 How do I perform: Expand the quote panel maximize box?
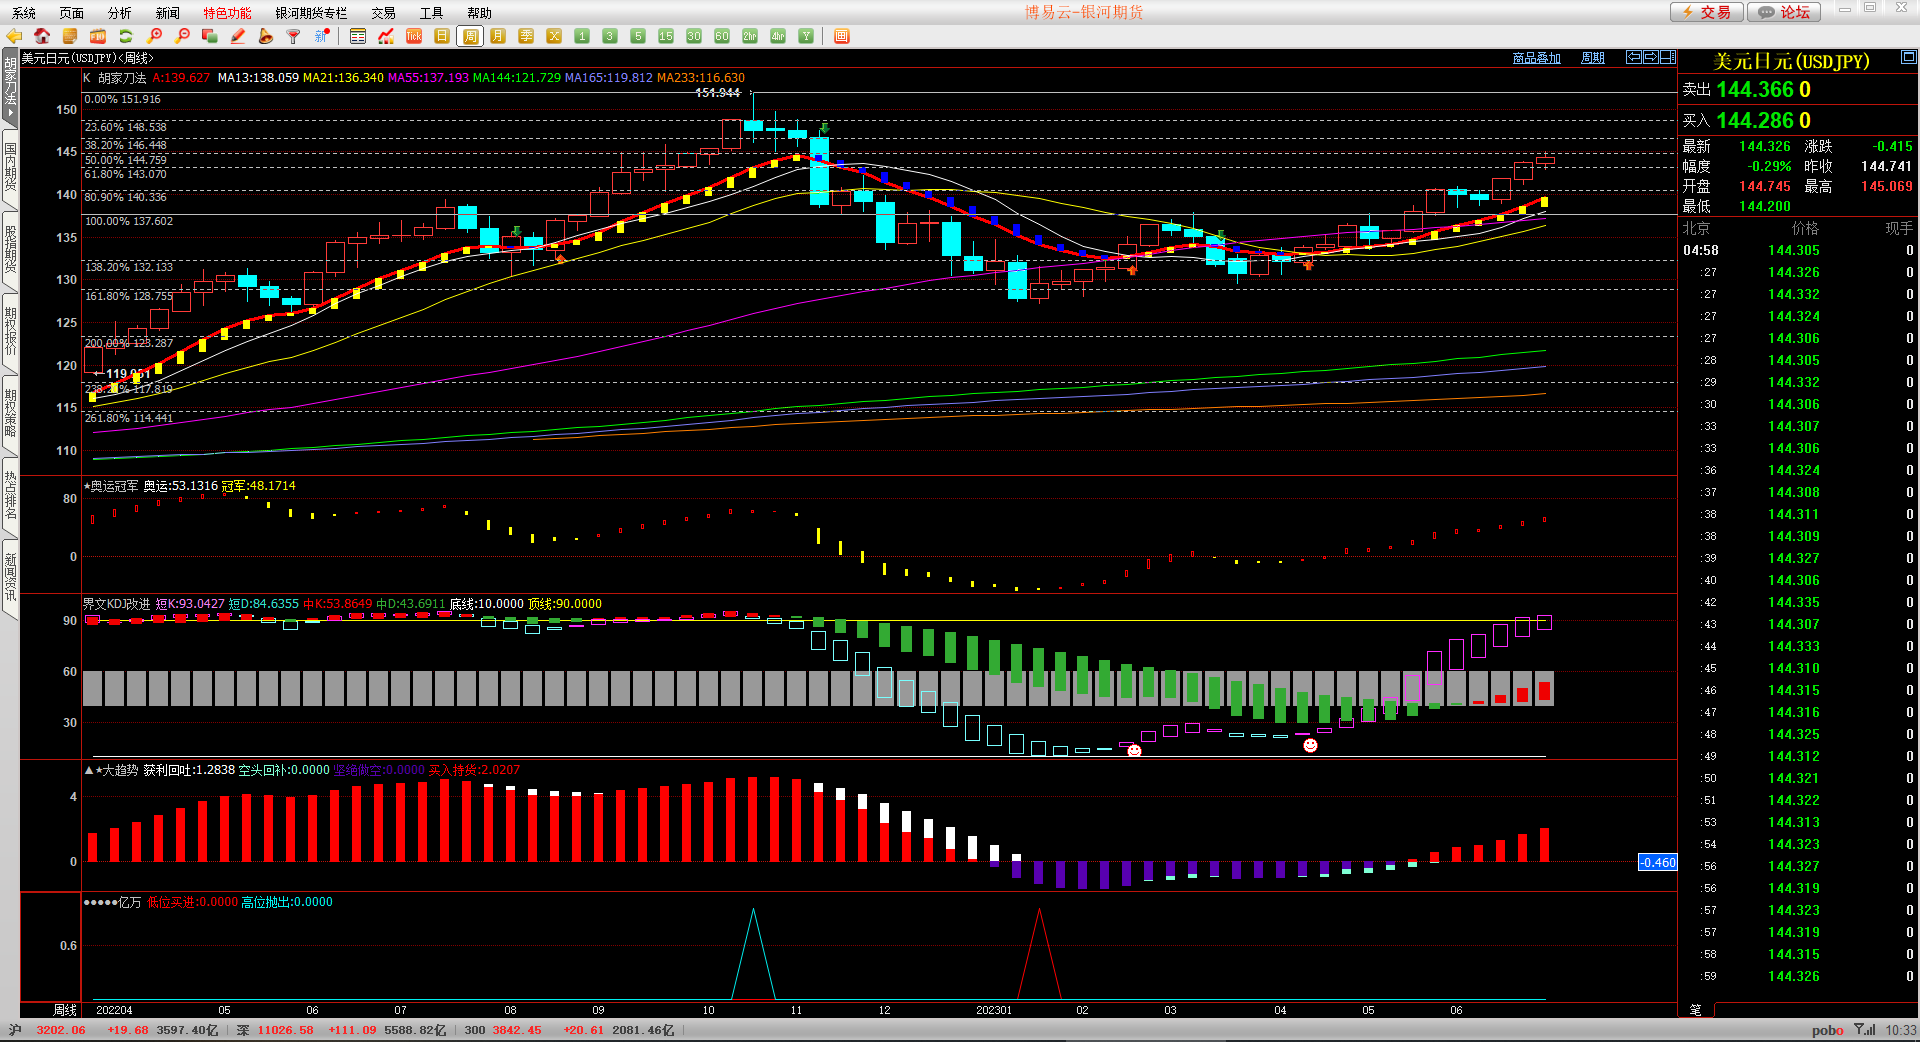click(1909, 57)
